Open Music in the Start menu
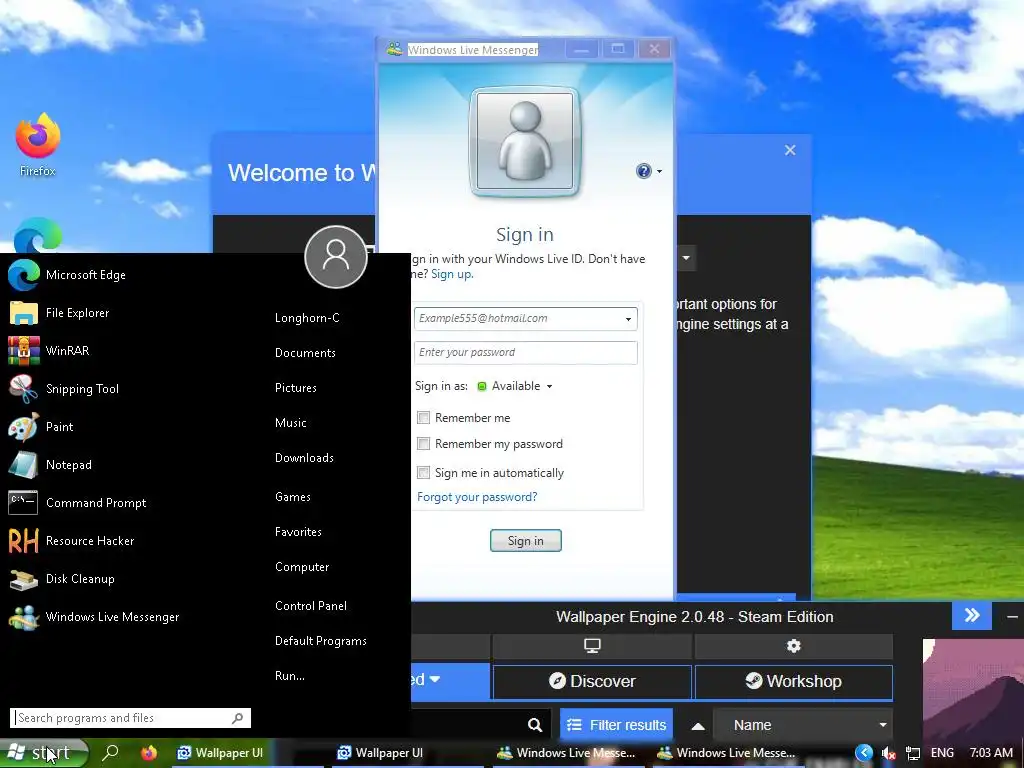 pyautogui.click(x=291, y=423)
